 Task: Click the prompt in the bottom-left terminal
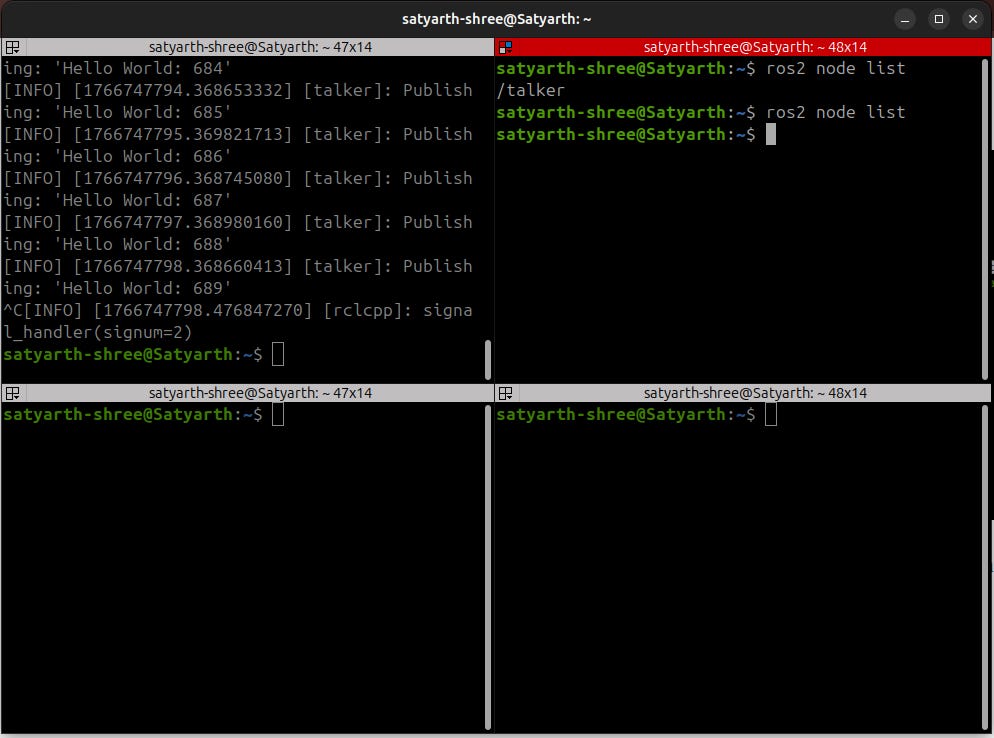click(x=132, y=415)
